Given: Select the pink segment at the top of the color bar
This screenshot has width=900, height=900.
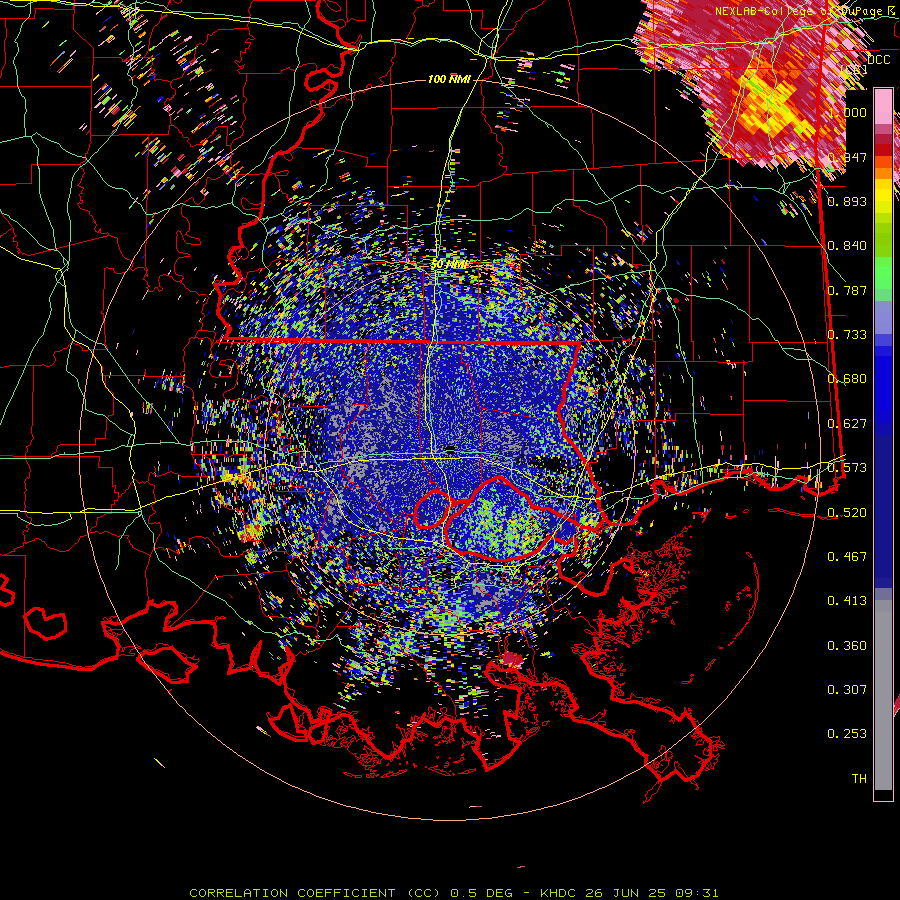Looking at the screenshot, I should pos(883,106).
